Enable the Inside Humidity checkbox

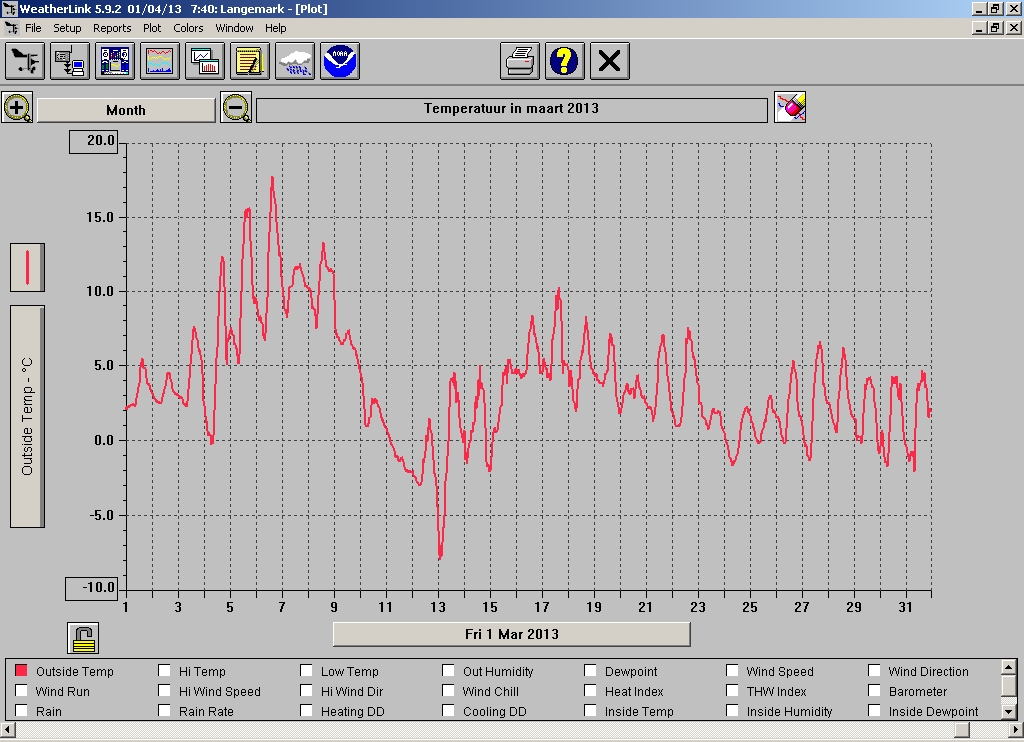(x=732, y=711)
